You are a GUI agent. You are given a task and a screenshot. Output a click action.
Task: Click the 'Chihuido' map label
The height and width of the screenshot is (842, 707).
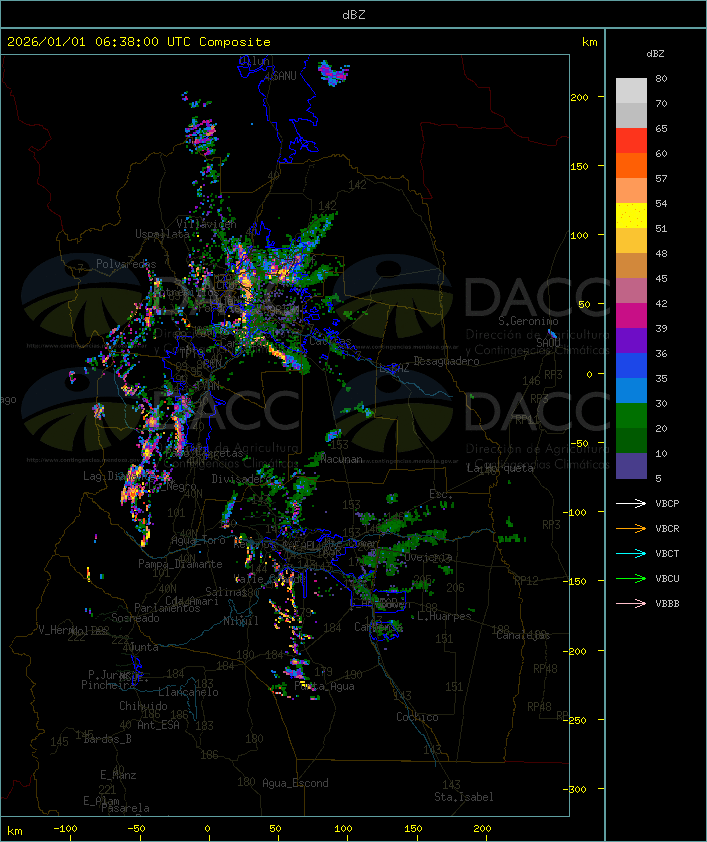[143, 706]
